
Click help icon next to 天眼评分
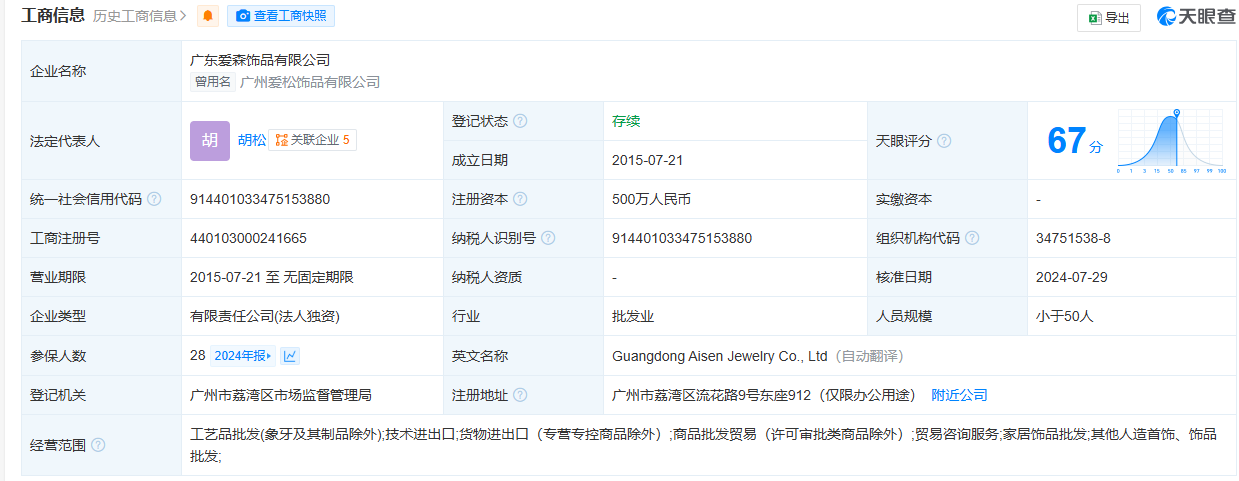pos(944,141)
